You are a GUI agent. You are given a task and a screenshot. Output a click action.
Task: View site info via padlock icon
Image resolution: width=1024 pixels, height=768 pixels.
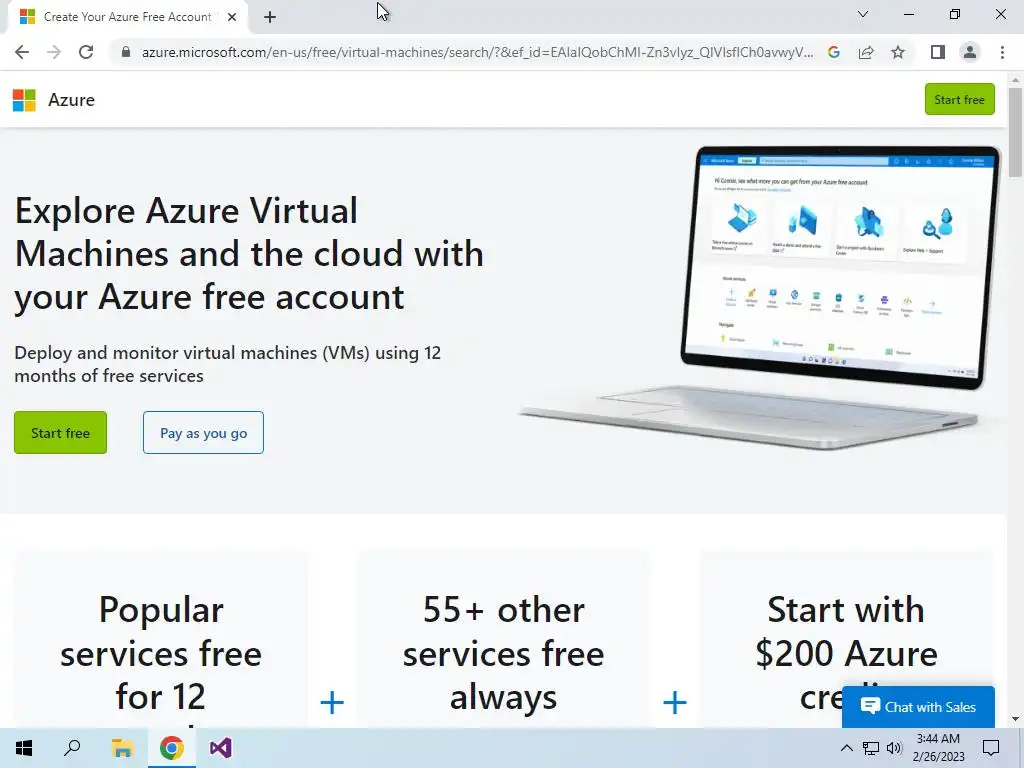pyautogui.click(x=125, y=52)
